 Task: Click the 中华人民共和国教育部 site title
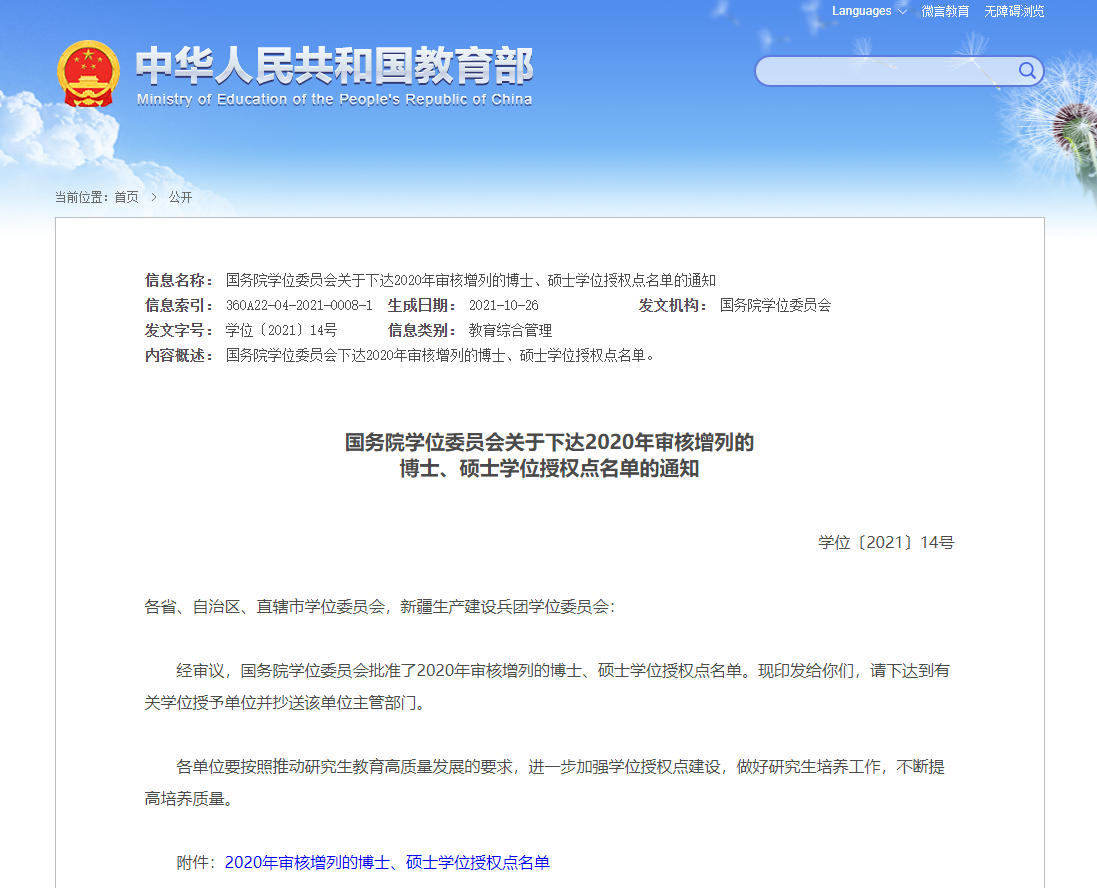pos(334,66)
